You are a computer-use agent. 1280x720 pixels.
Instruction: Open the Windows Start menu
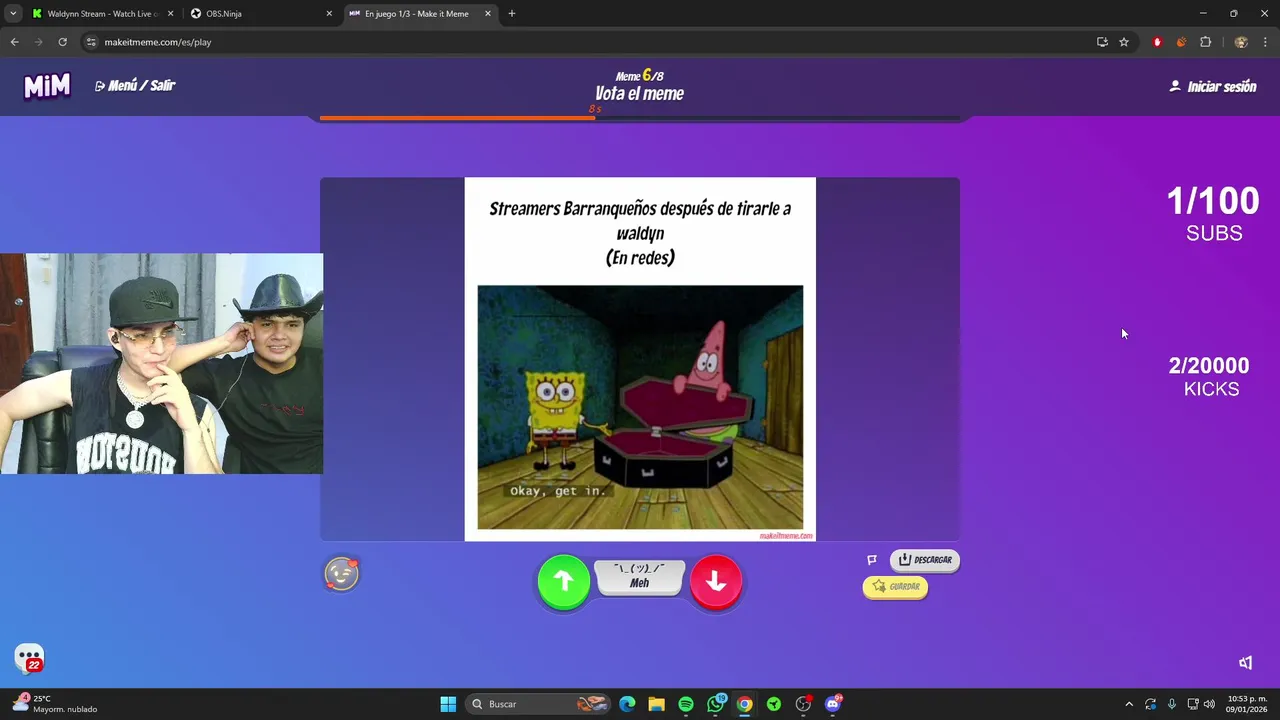[x=448, y=704]
